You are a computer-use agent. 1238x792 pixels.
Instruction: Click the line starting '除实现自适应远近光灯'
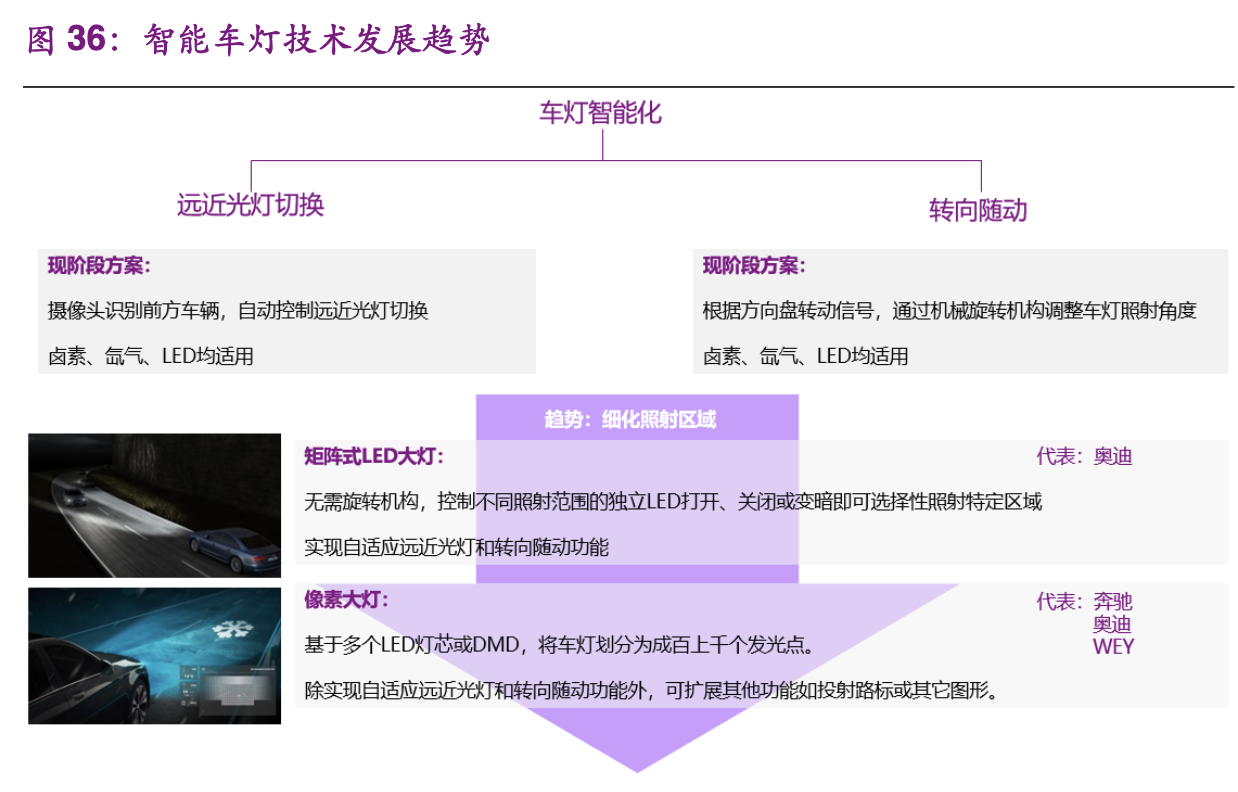651,690
